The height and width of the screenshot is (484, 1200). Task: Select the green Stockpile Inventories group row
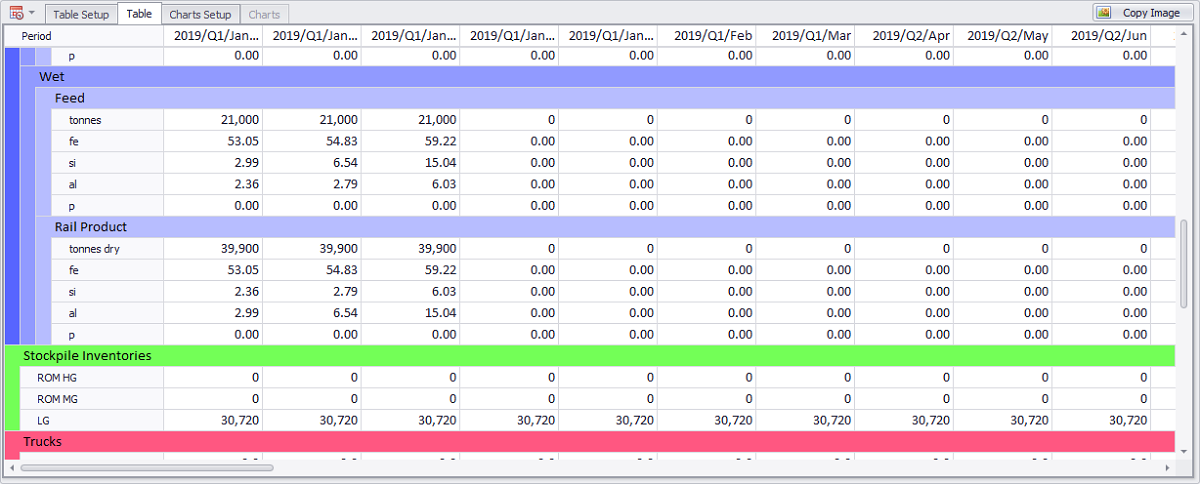click(87, 355)
